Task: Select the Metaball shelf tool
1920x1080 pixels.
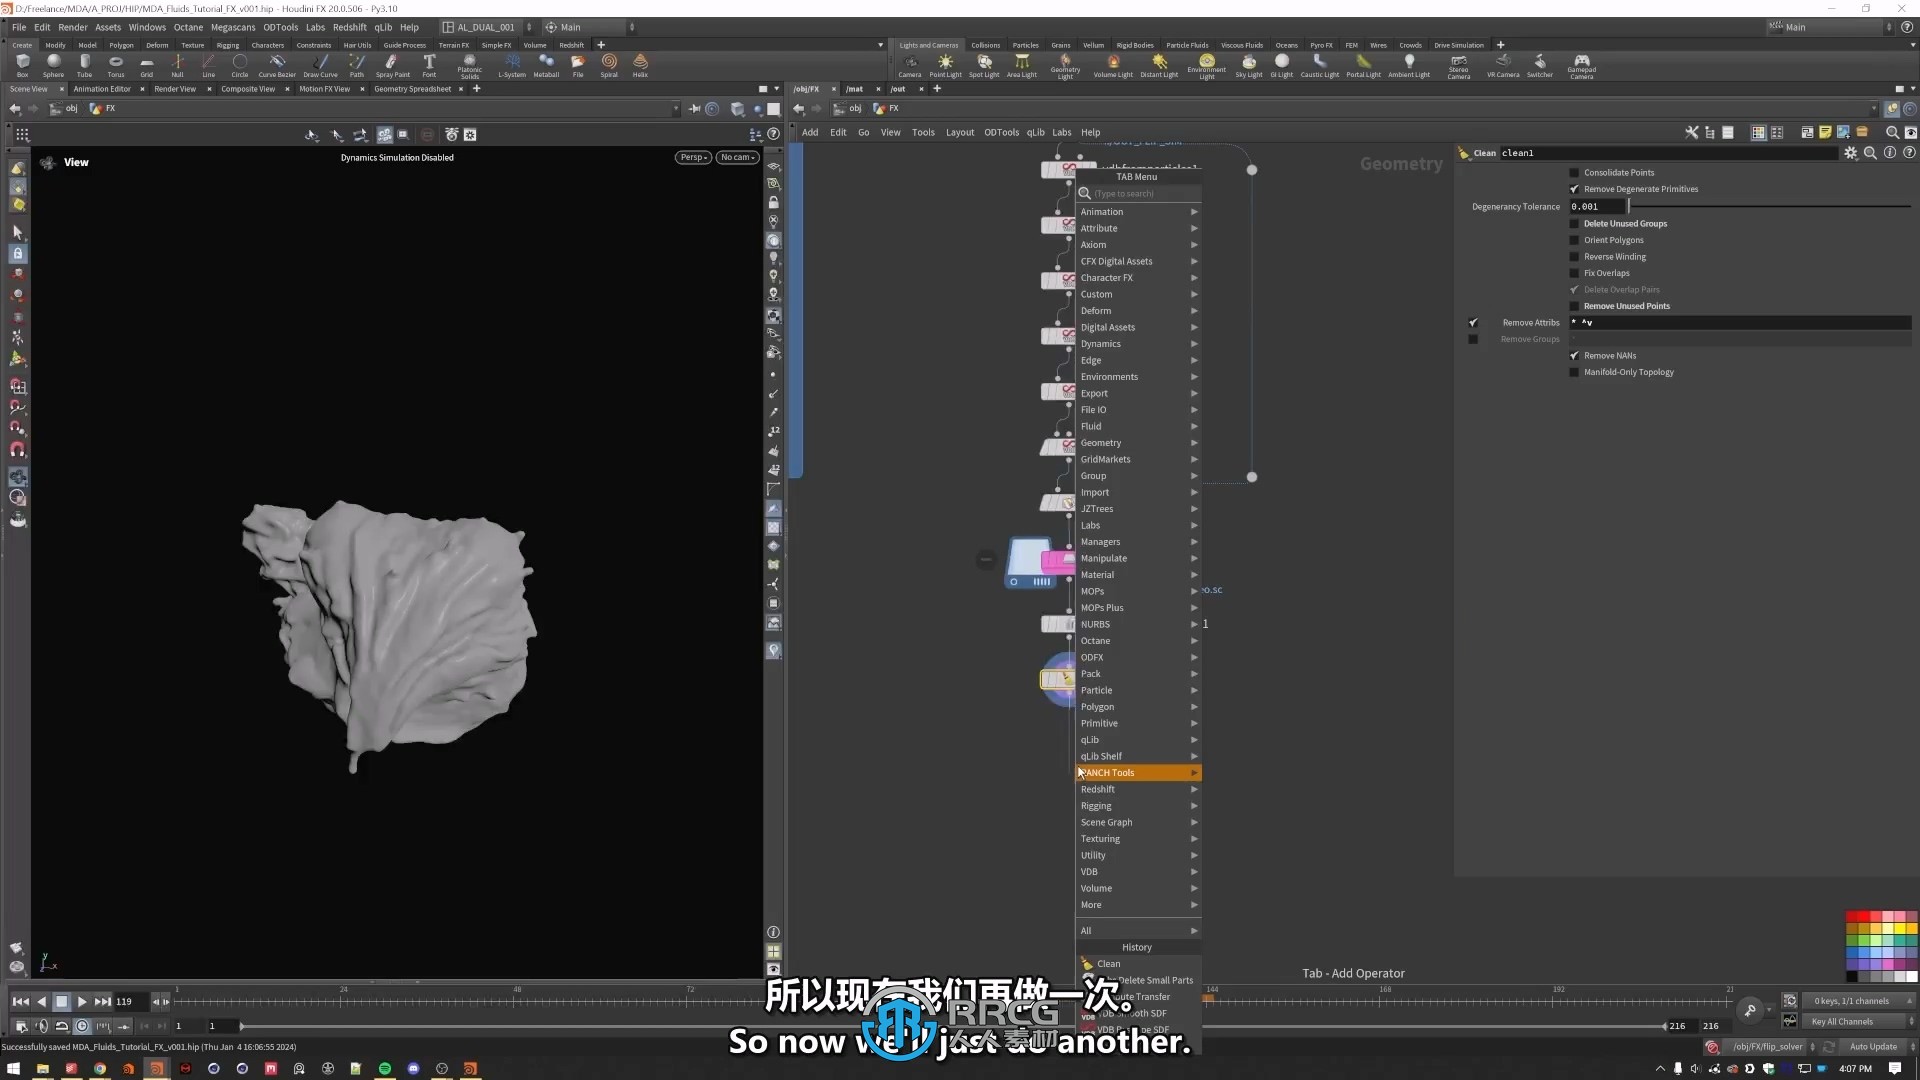Action: click(x=546, y=65)
